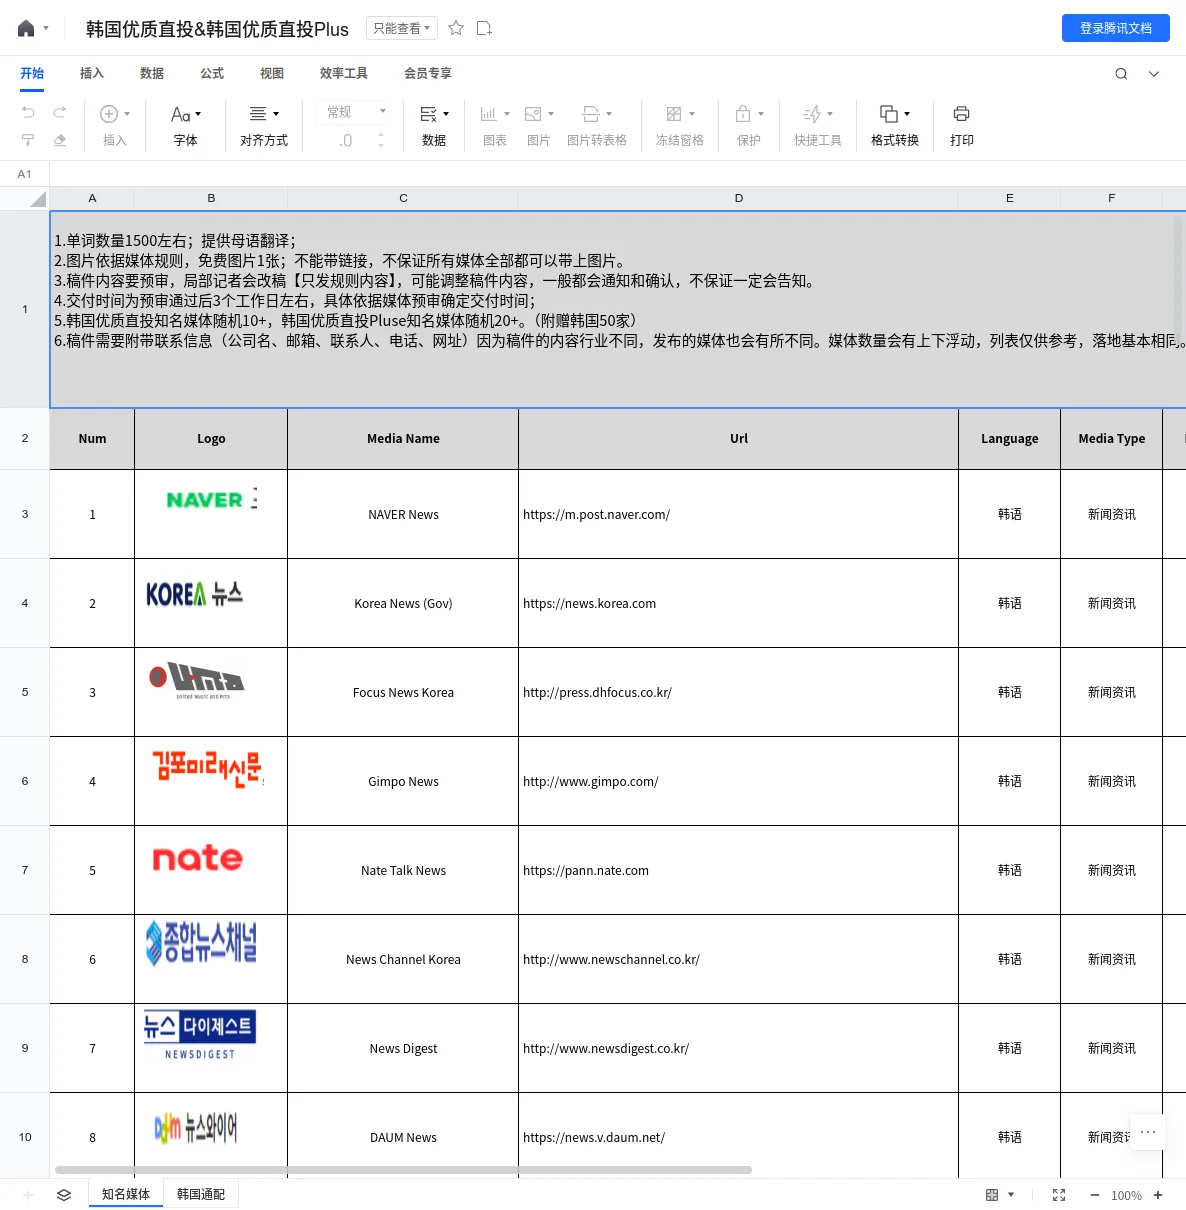Zoom out with the minus icon
This screenshot has height=1210, width=1186.
1095,1195
